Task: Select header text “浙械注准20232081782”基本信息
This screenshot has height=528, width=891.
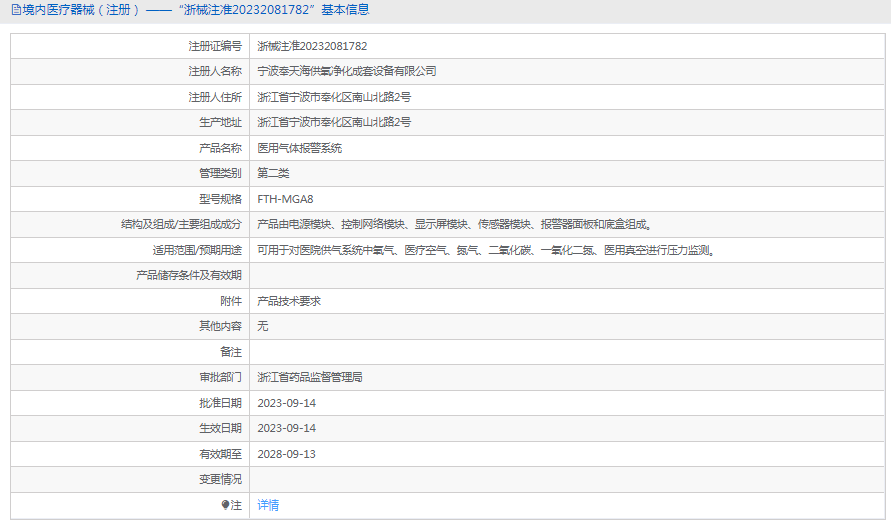Action: (x=276, y=10)
